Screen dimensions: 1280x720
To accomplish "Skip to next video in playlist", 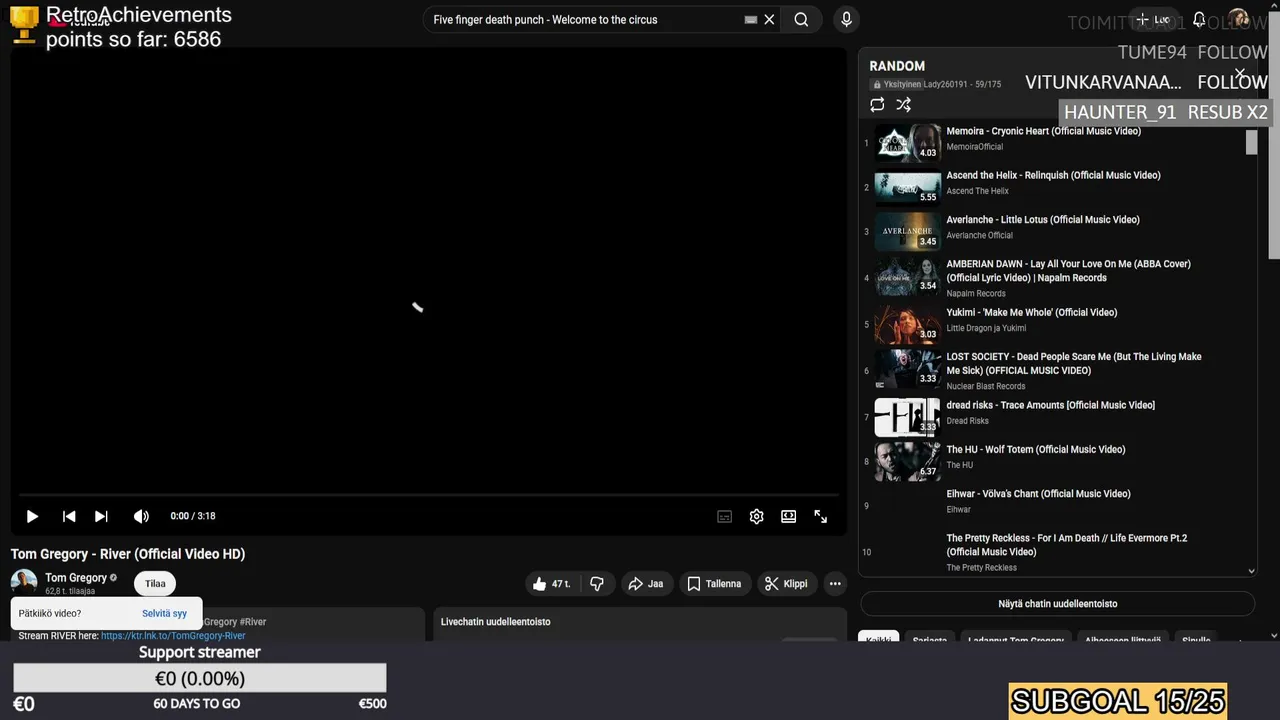I will 101,516.
